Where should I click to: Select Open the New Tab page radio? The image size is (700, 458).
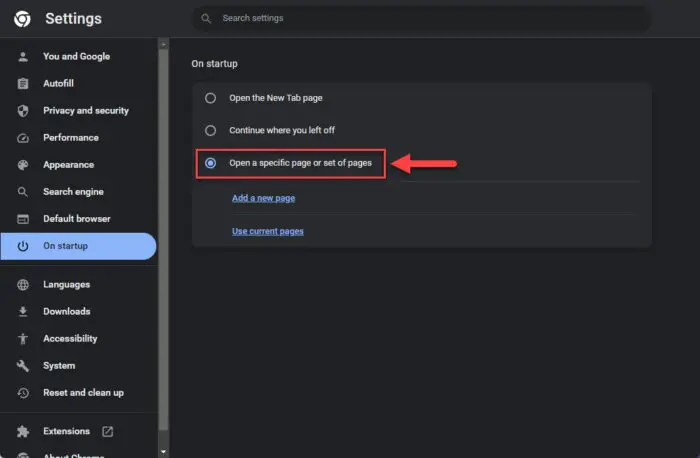point(210,98)
